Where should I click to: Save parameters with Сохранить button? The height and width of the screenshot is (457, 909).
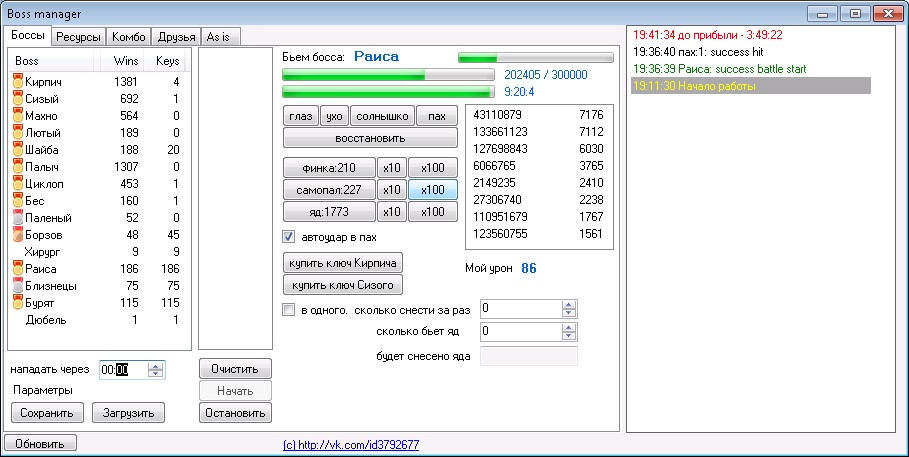tap(47, 413)
